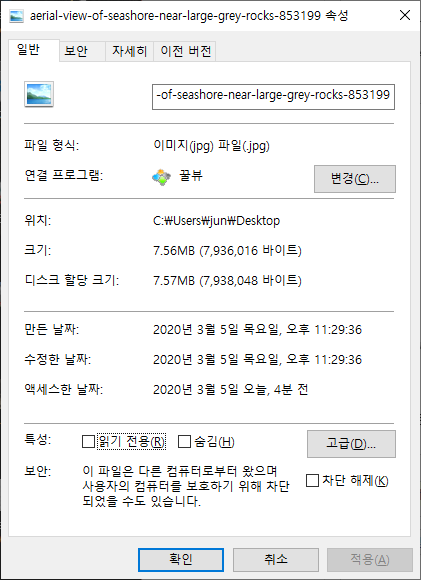Select the 일반 tab
Screen dimensions: 421x580
28,50
